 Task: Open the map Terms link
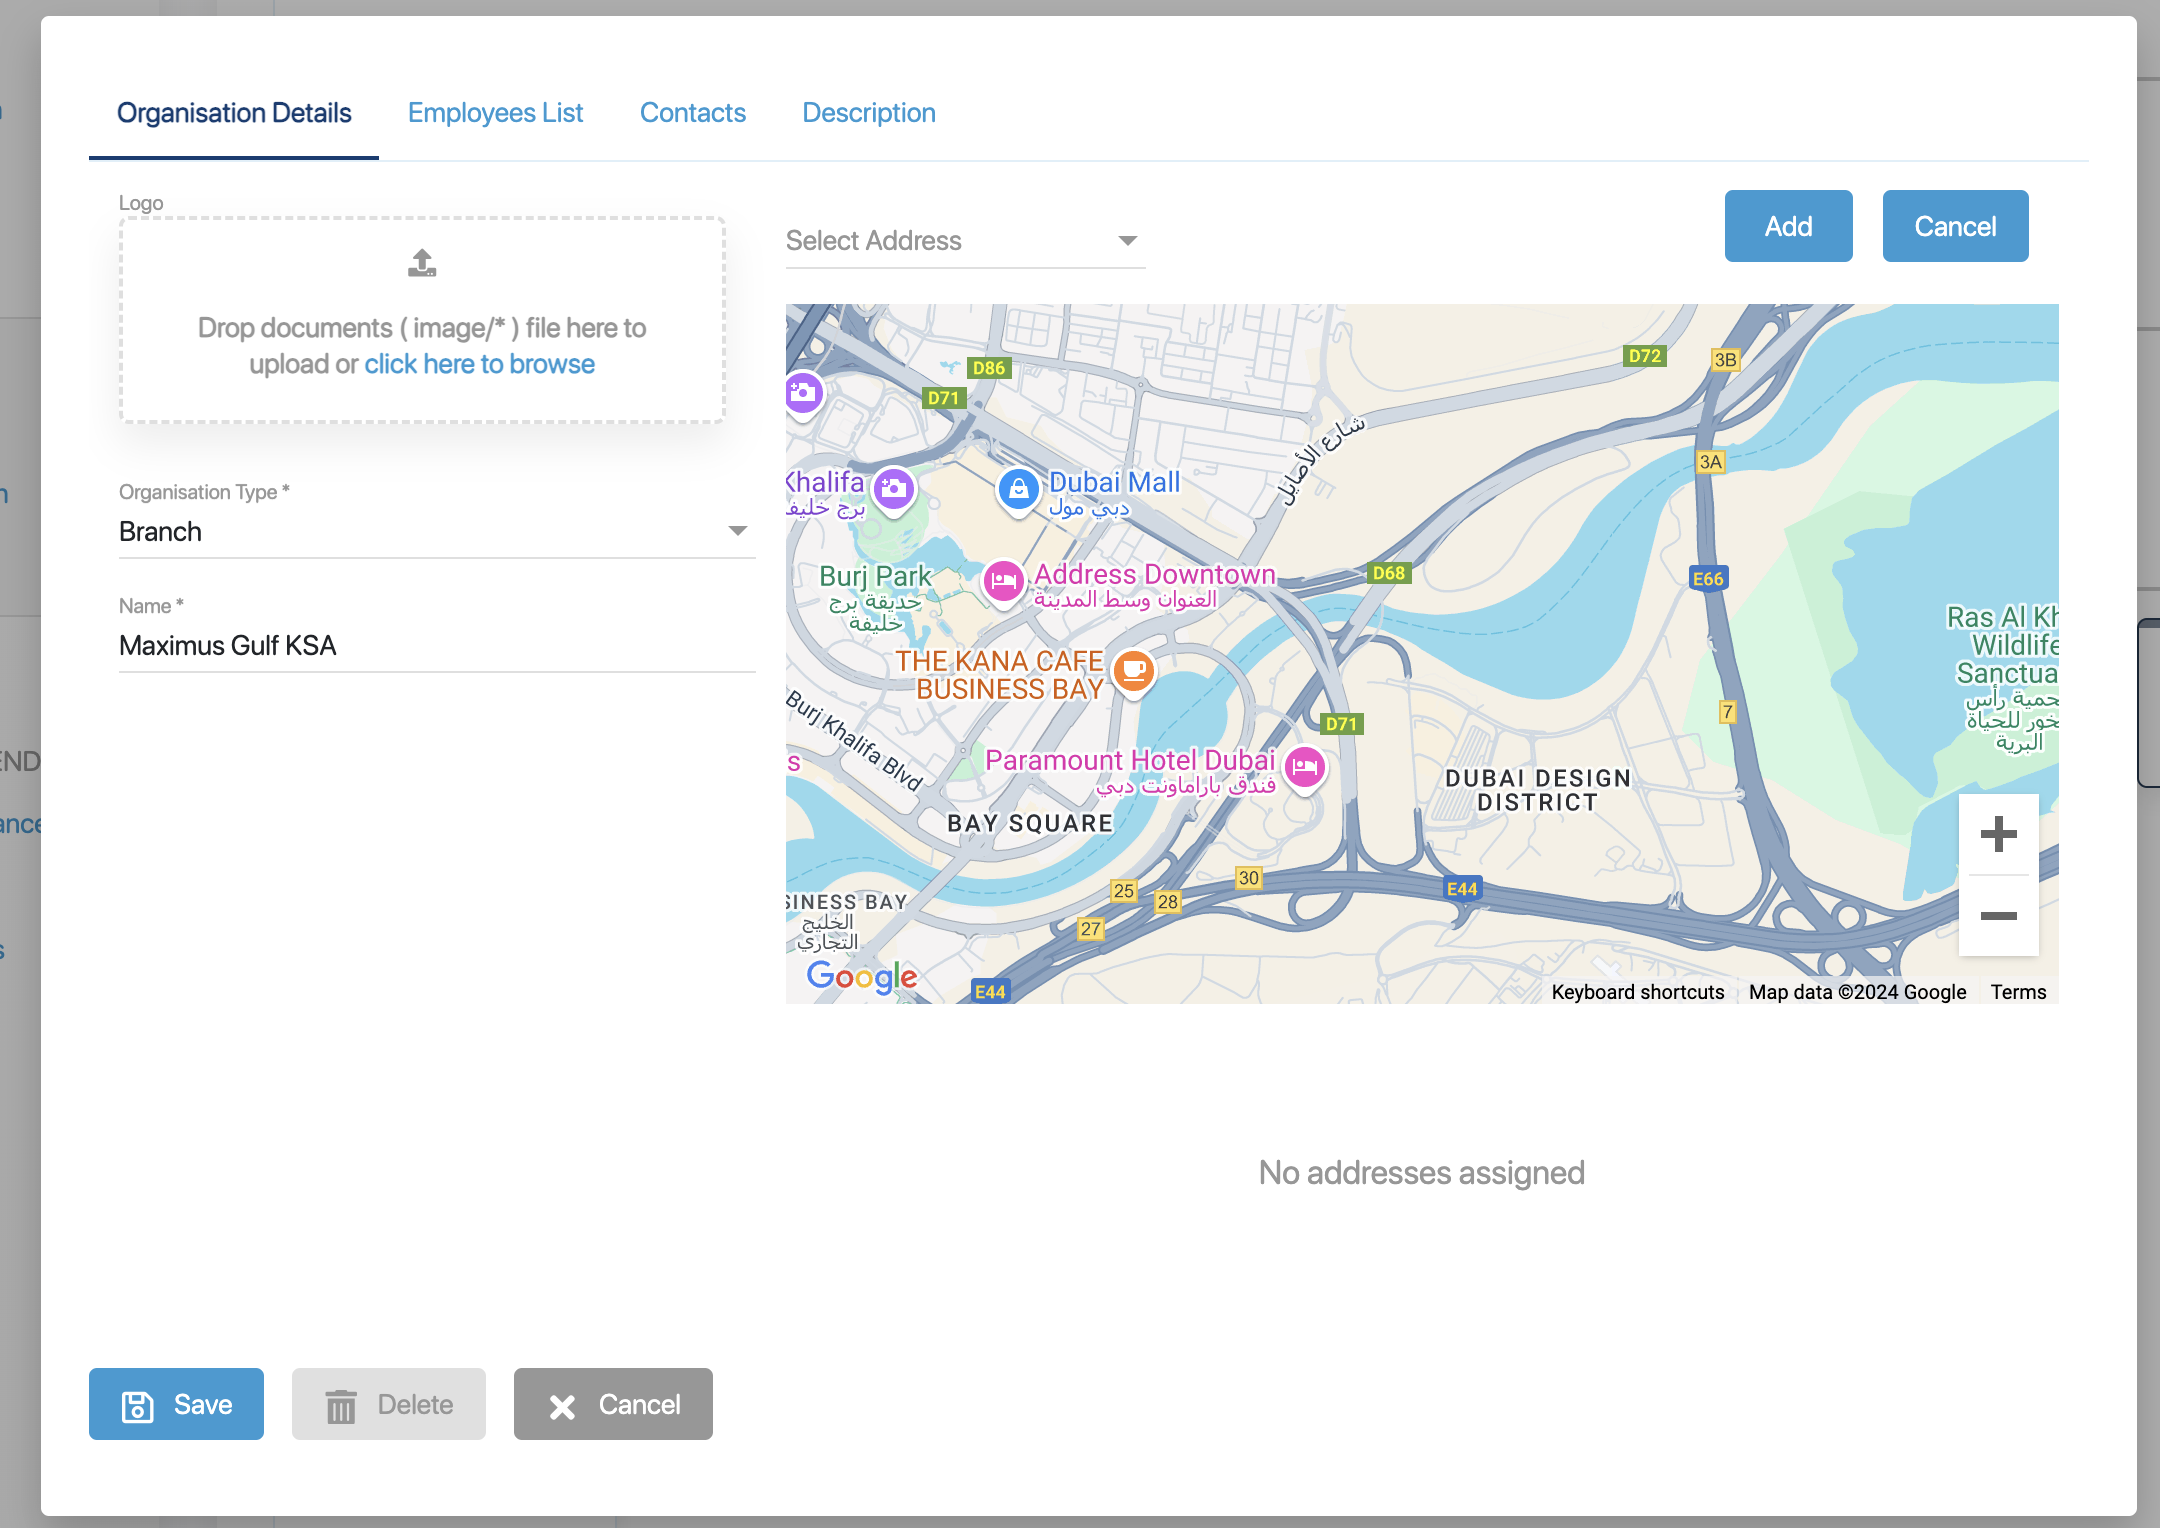pos(2018,992)
